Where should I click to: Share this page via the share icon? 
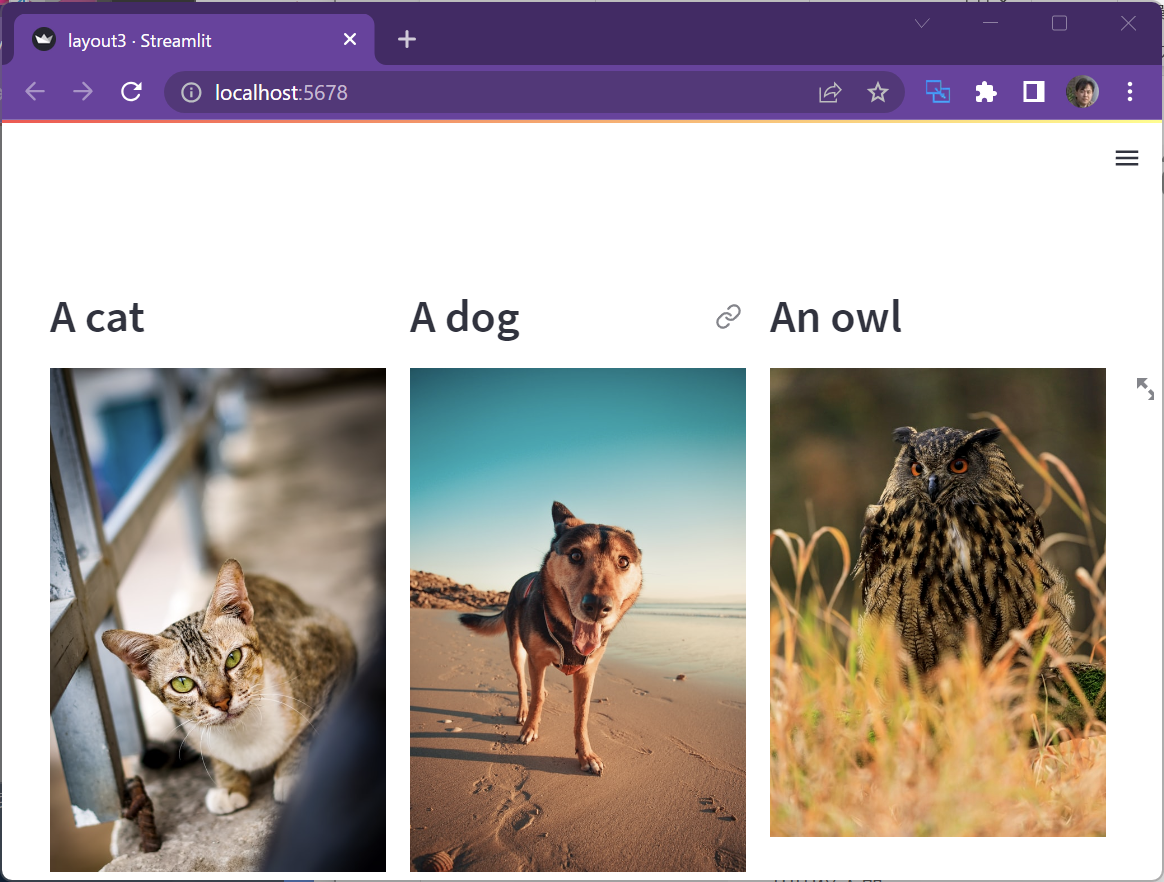click(x=830, y=93)
